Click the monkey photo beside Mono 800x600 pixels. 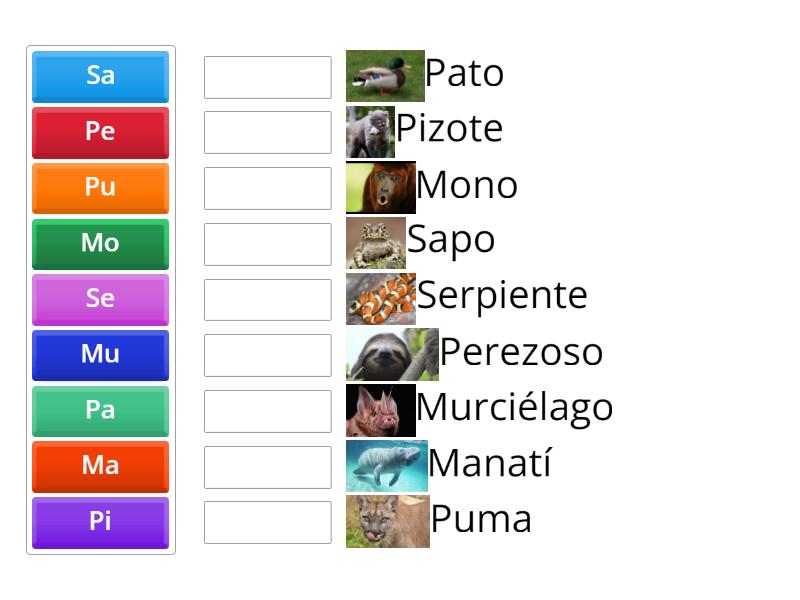click(x=380, y=187)
